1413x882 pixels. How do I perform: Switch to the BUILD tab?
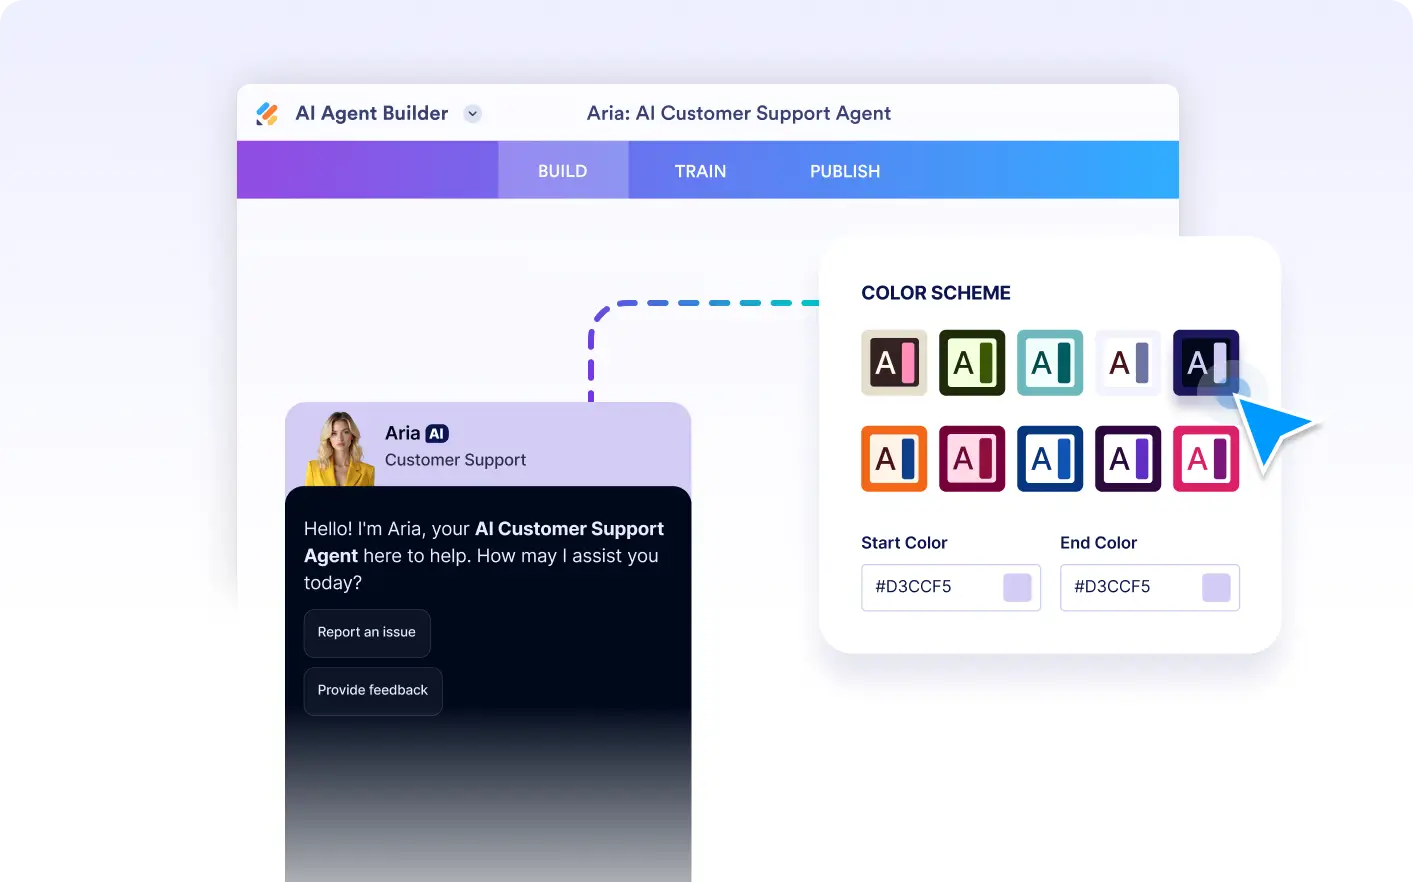pyautogui.click(x=563, y=171)
